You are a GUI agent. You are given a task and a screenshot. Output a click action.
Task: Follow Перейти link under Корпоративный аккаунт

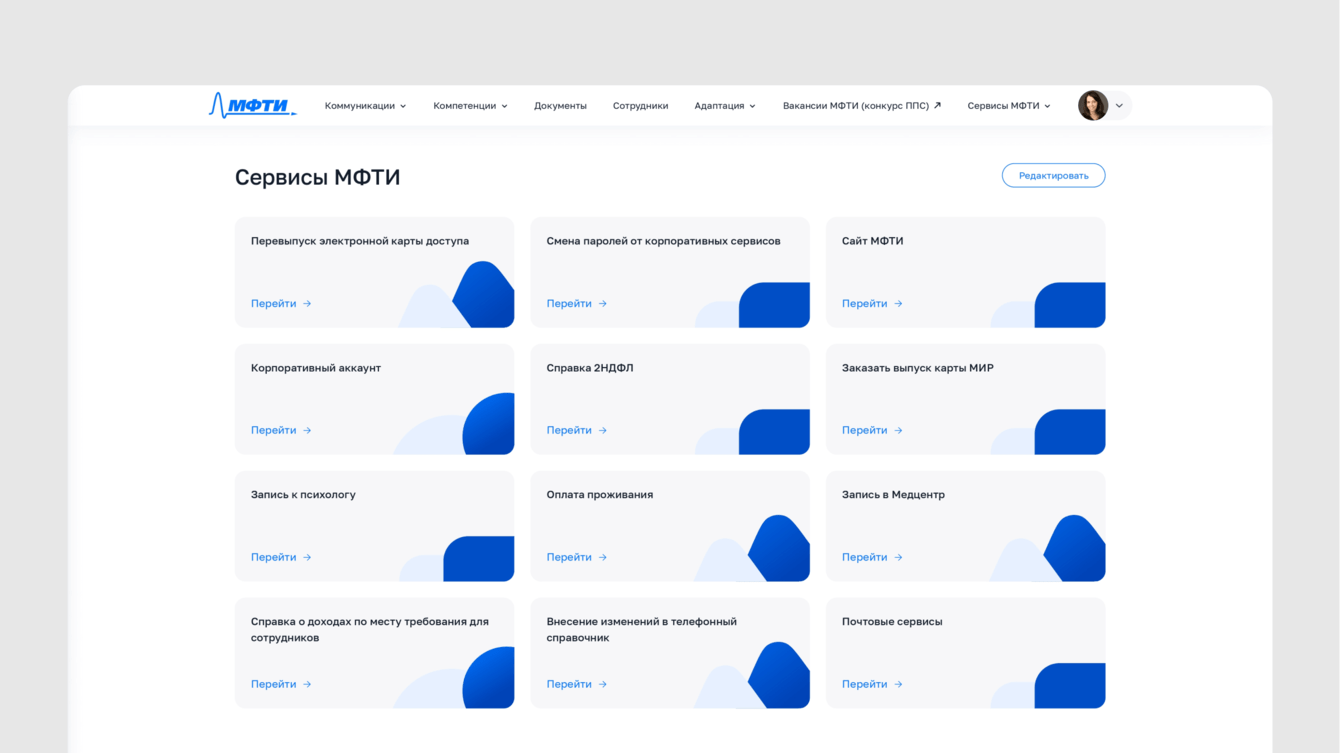(x=281, y=430)
